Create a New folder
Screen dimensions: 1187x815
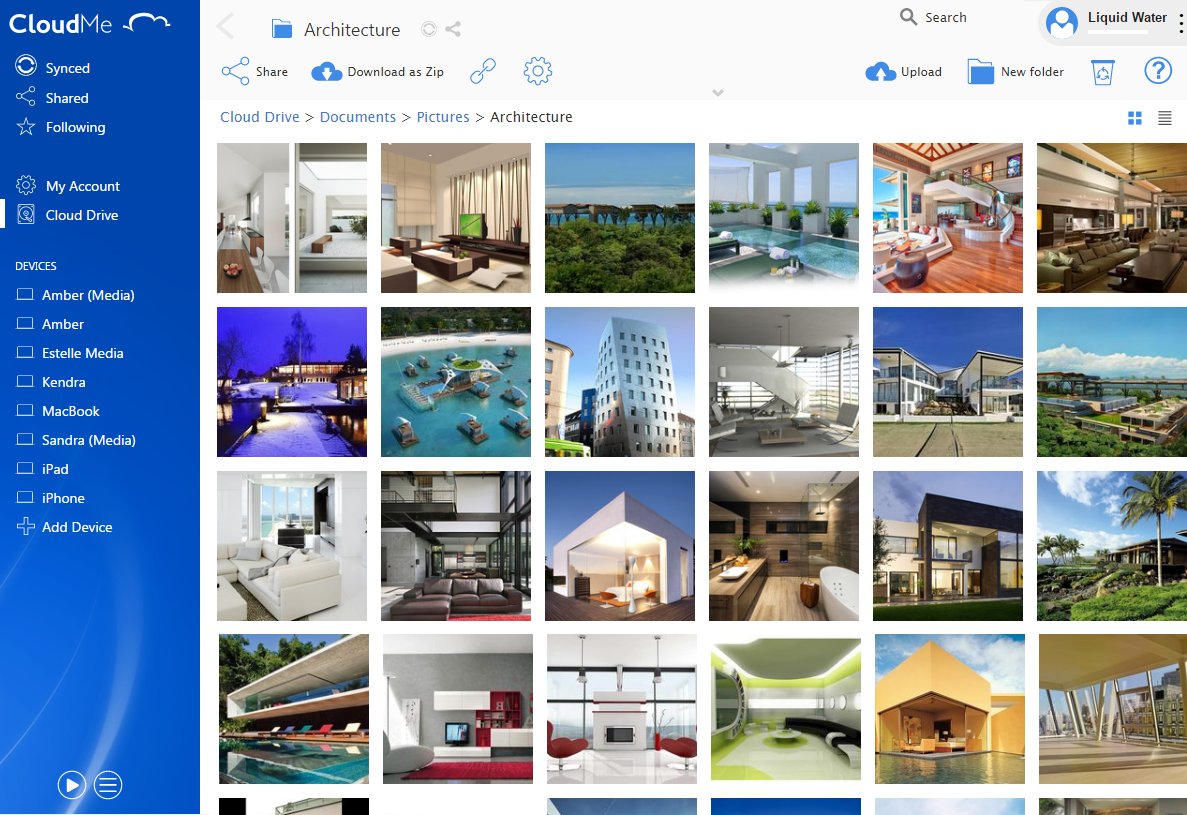(x=1016, y=71)
